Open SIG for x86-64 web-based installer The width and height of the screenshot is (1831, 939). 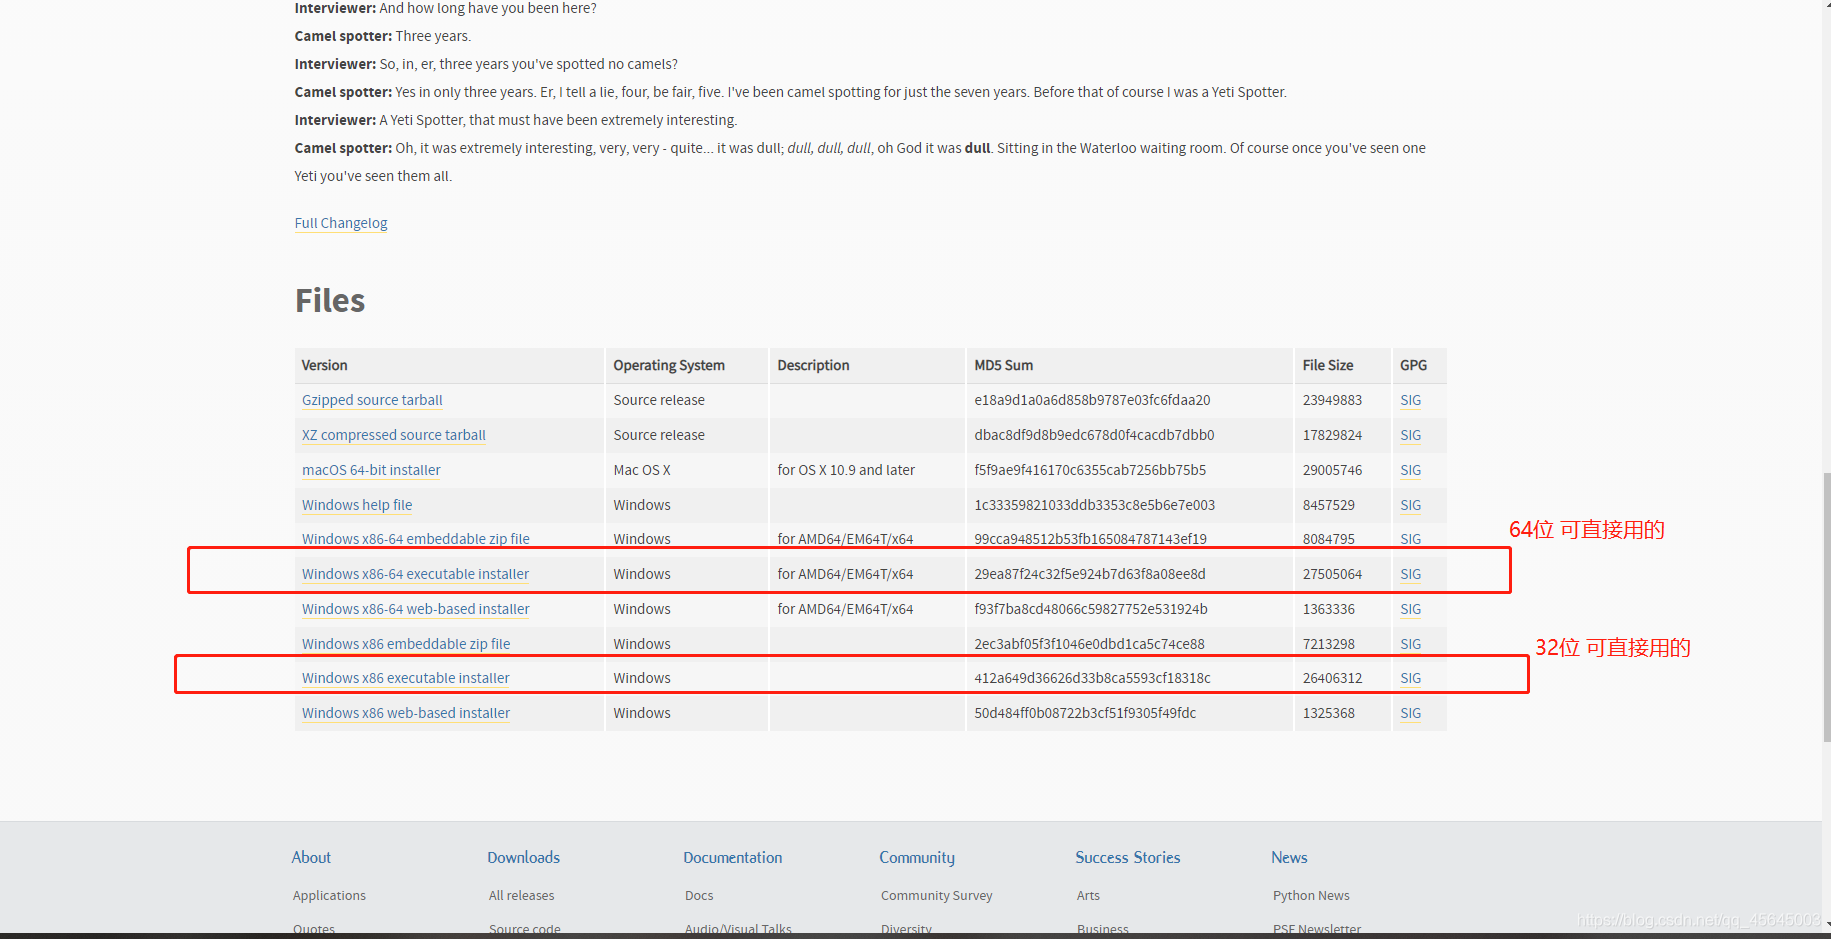(1411, 609)
